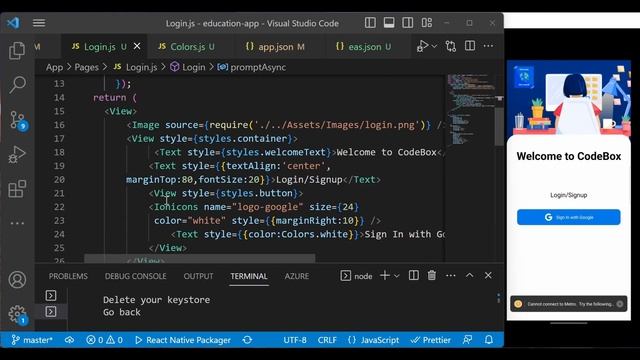Click the packager refresh icon in status bar

[x=247, y=340]
